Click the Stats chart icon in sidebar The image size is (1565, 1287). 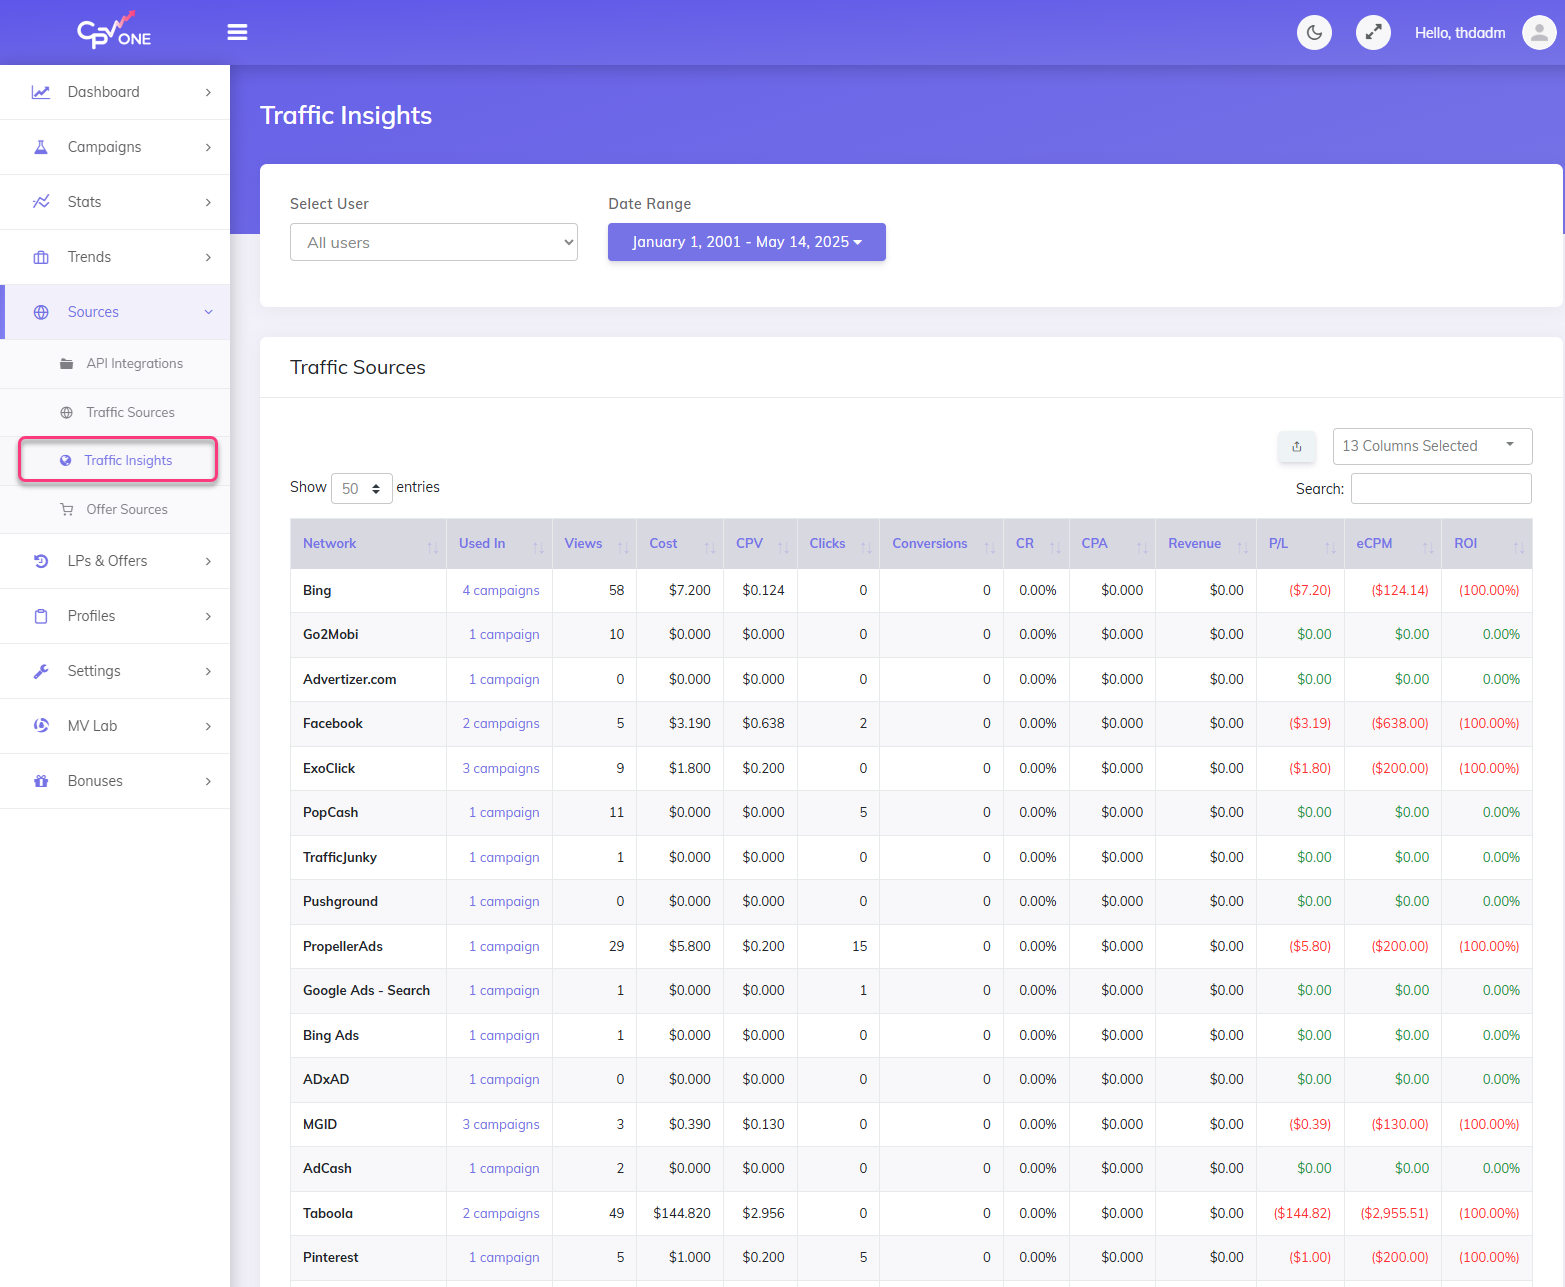[41, 201]
